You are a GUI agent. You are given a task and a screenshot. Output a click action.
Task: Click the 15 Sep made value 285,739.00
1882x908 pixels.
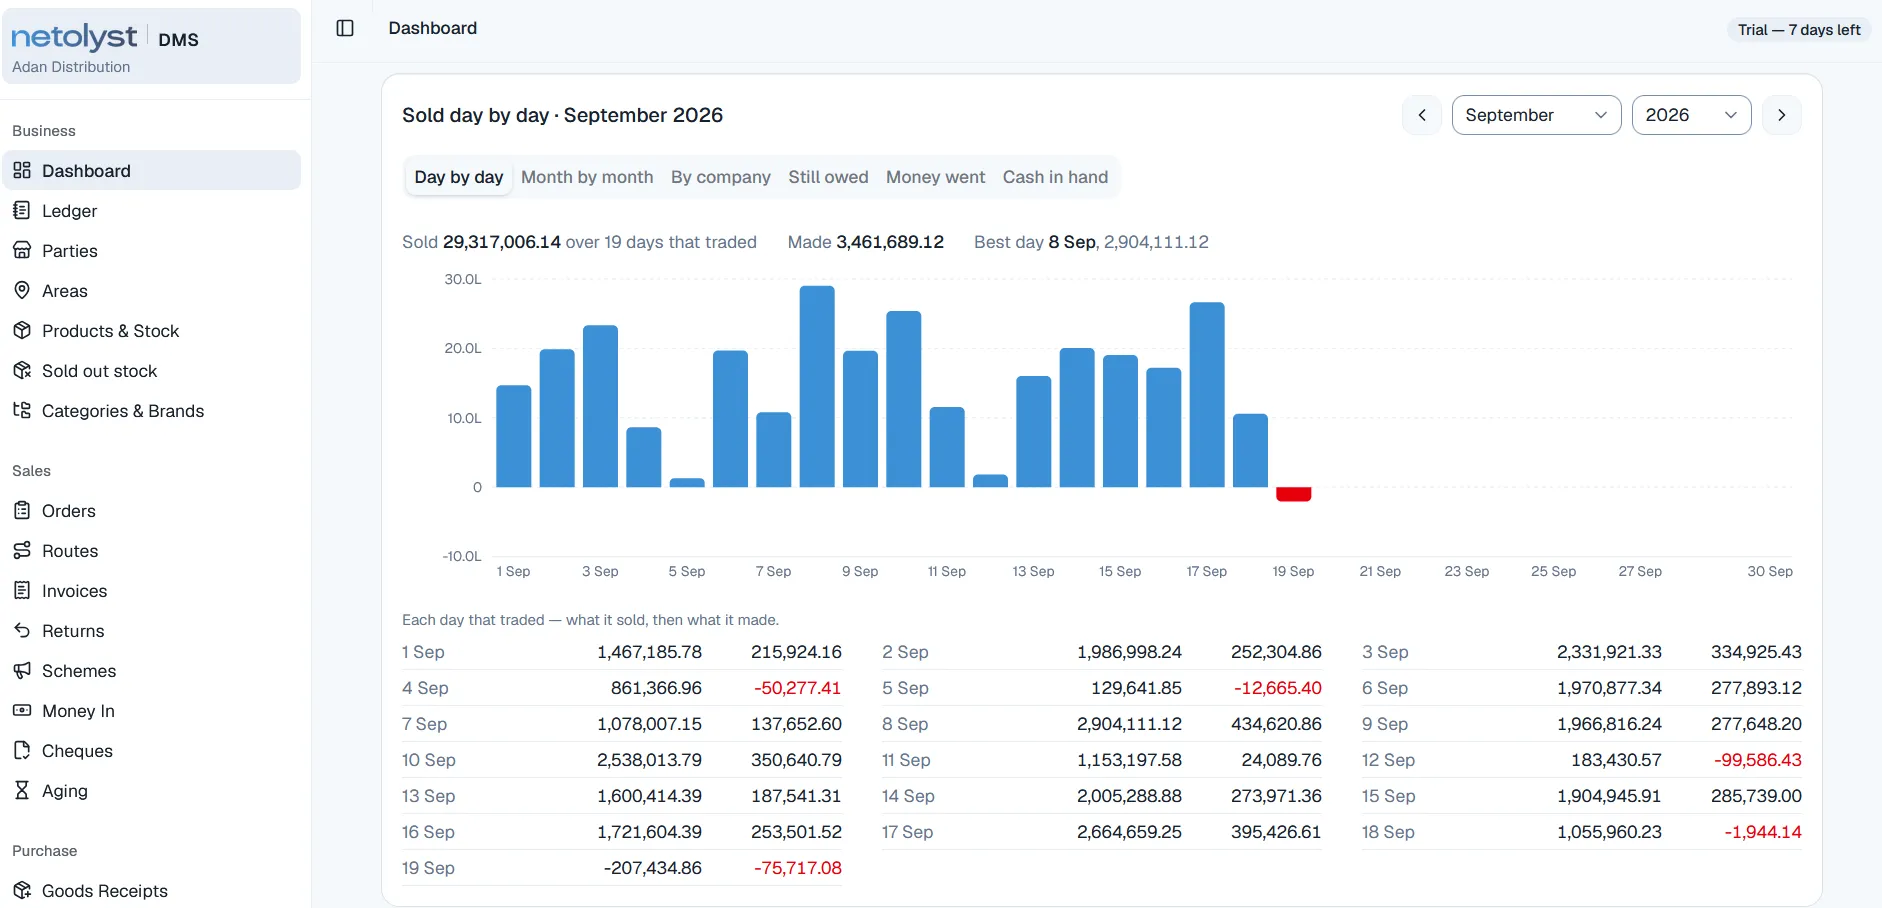click(x=1756, y=796)
